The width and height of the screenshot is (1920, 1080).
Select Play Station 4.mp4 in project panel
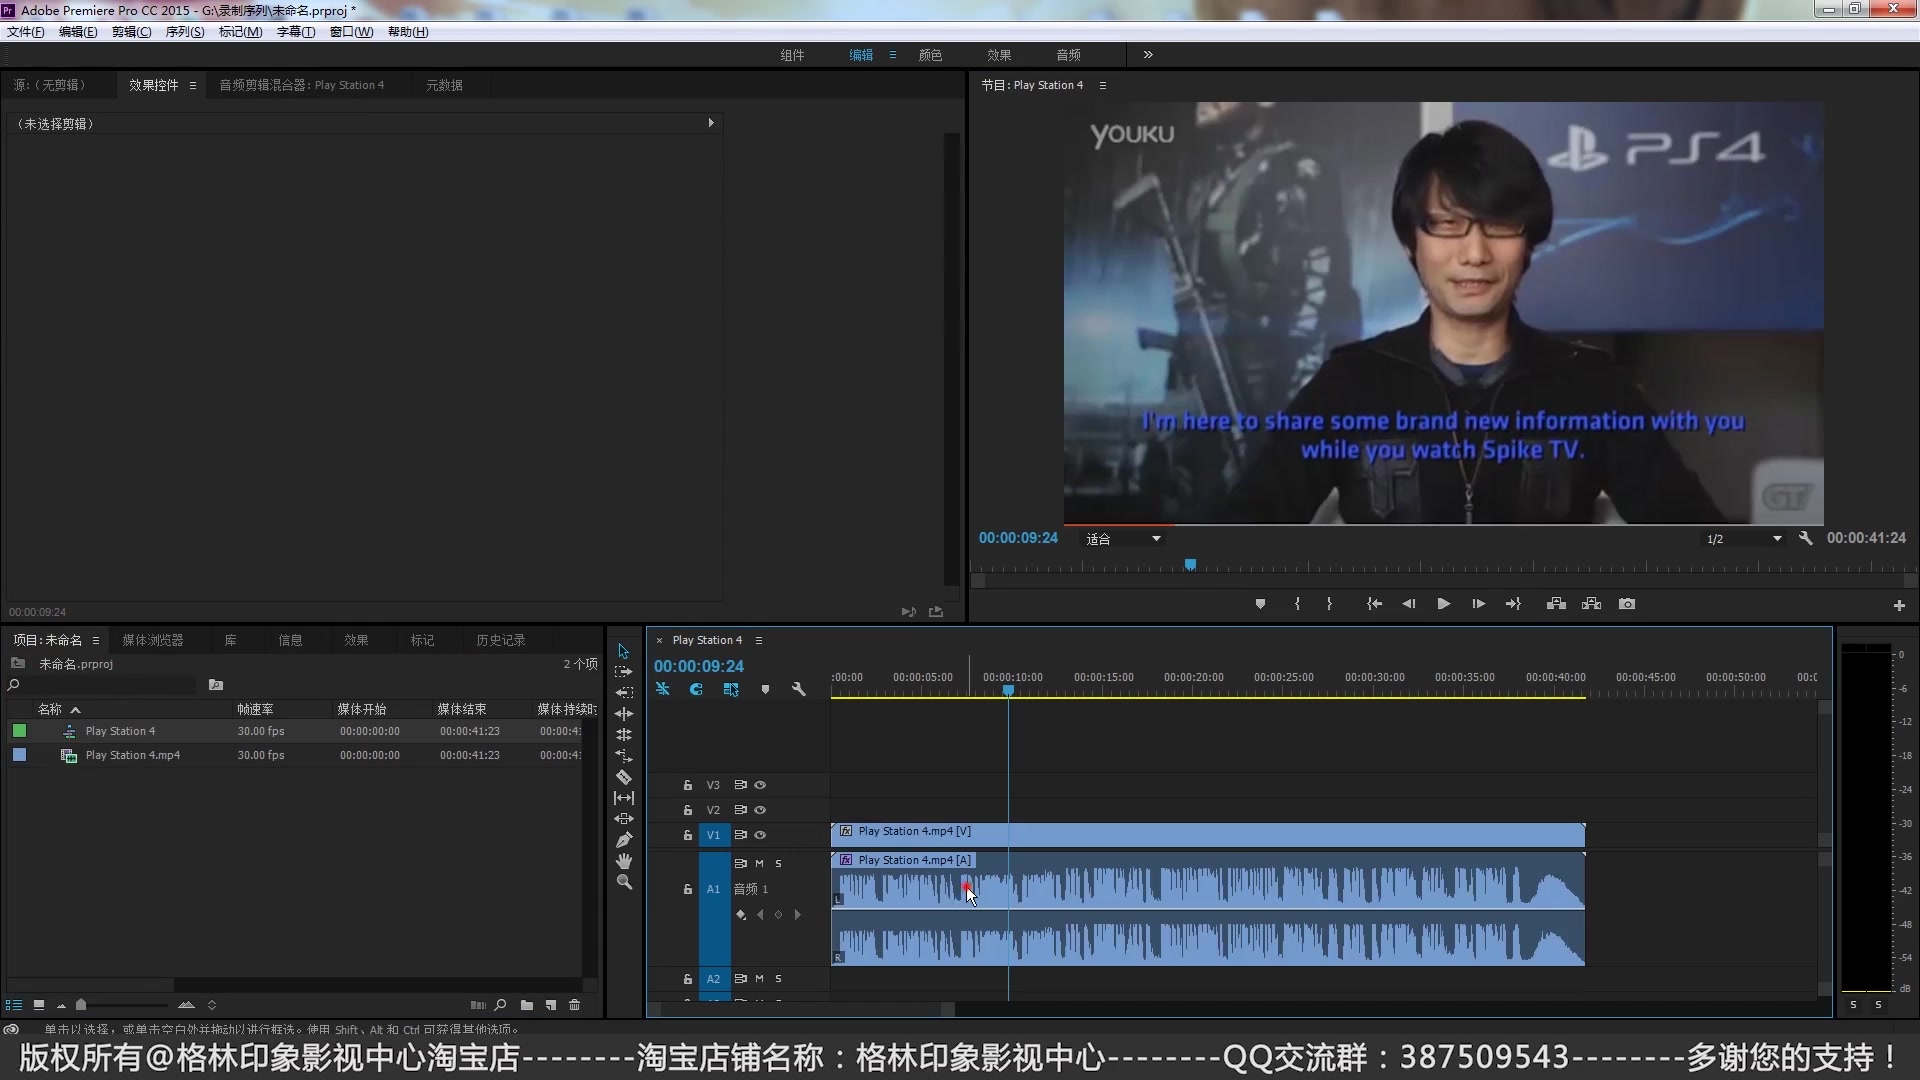click(132, 756)
